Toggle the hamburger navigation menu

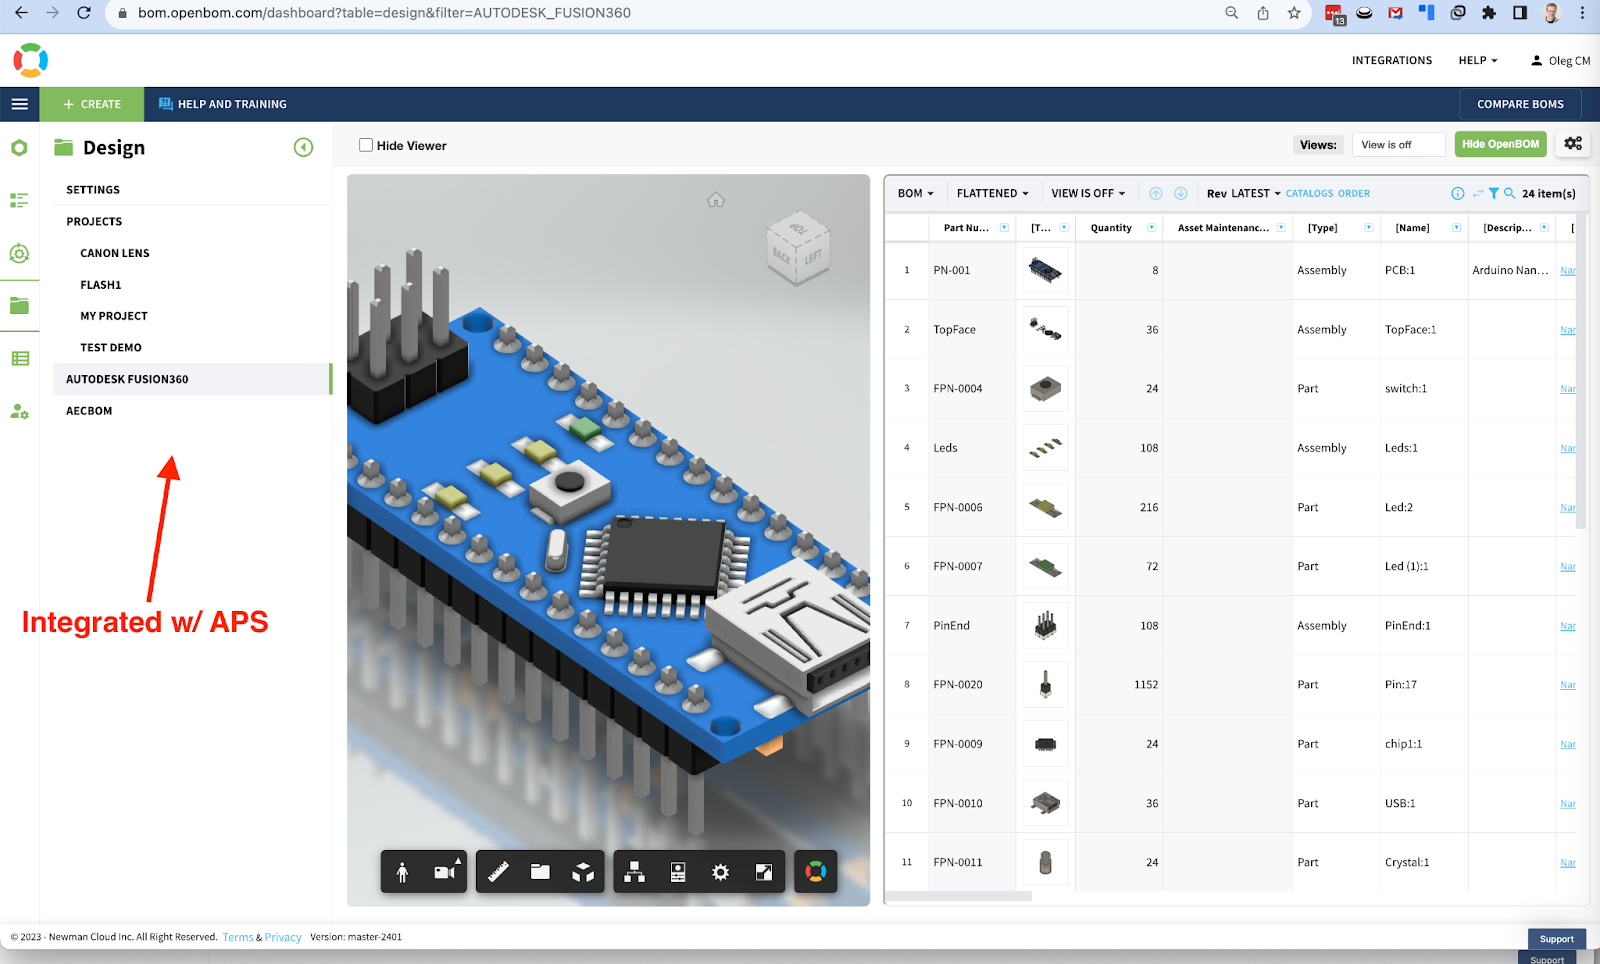click(x=19, y=104)
